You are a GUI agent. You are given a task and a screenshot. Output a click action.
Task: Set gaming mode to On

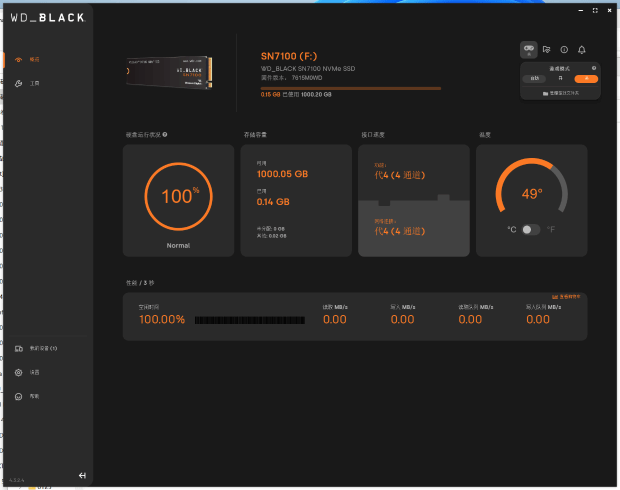tap(560, 78)
